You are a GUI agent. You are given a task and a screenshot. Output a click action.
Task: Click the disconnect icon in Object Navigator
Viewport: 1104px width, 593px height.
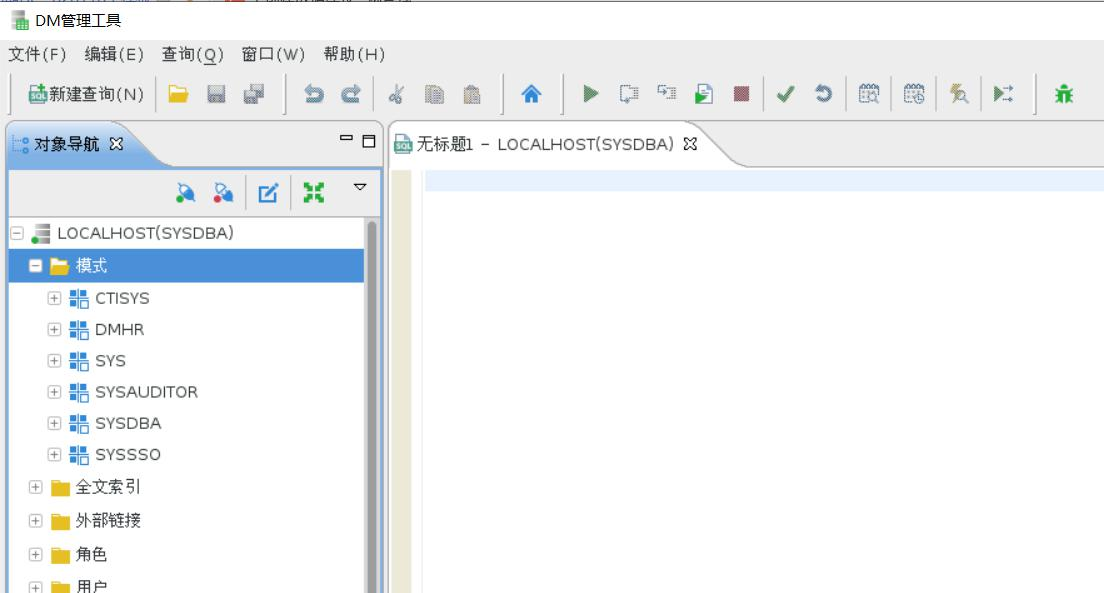click(223, 193)
